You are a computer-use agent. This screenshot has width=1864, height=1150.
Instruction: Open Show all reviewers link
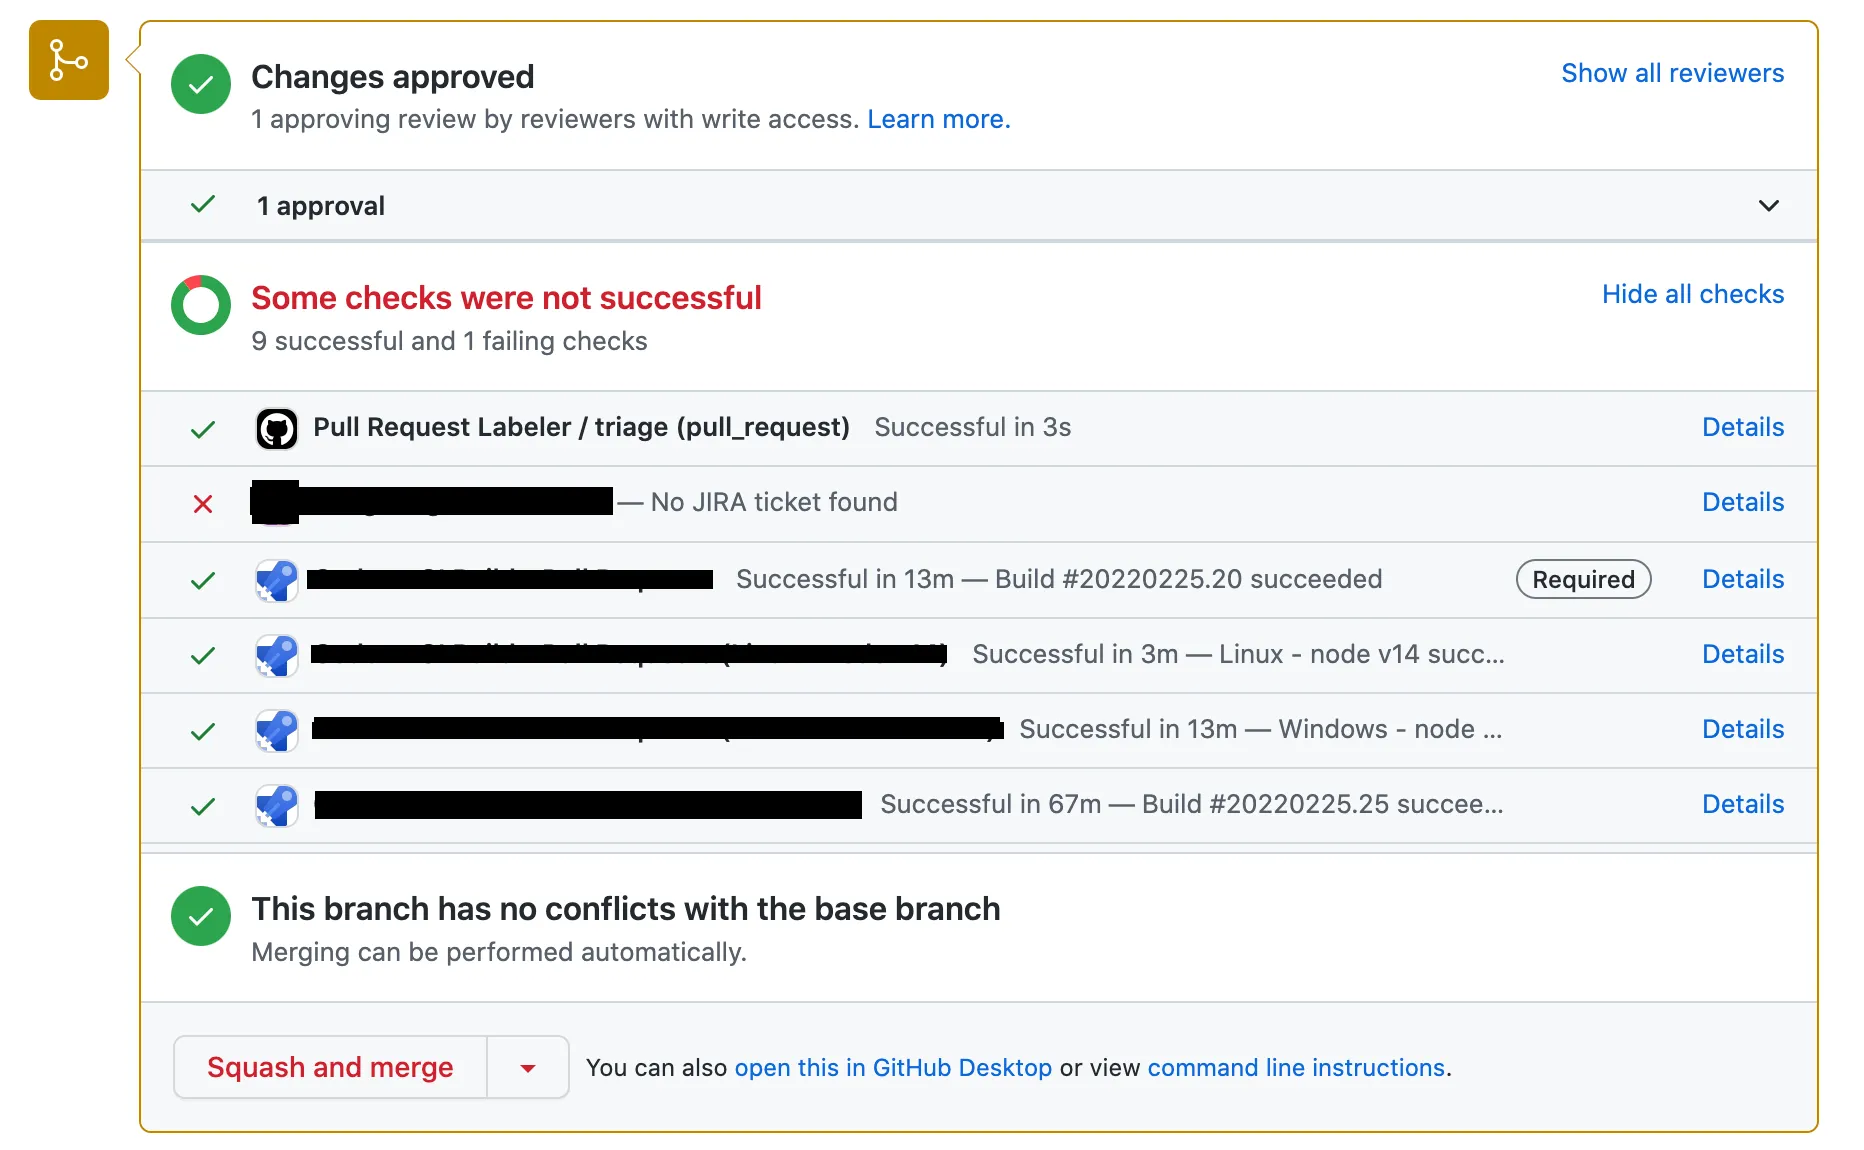pyautogui.click(x=1672, y=73)
